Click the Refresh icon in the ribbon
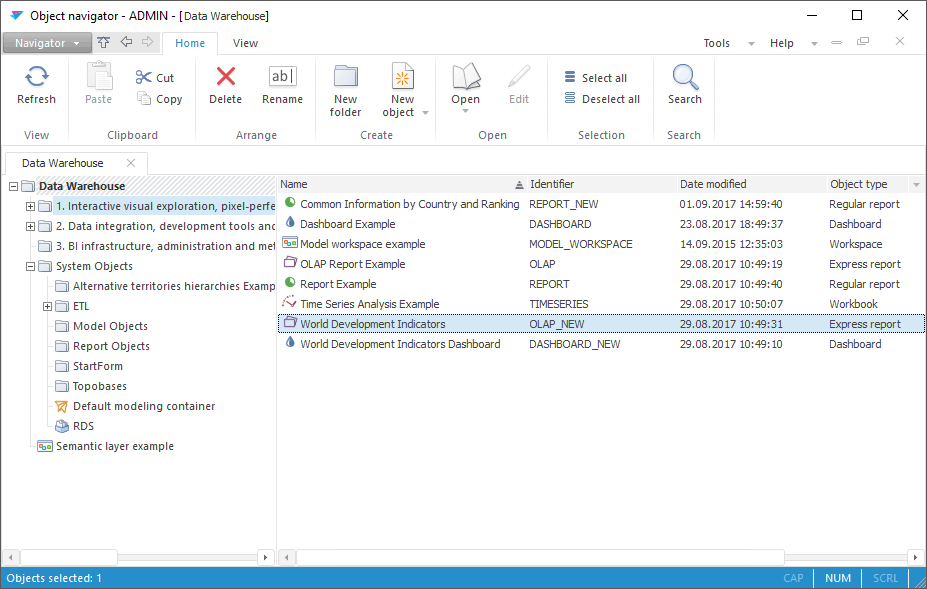The width and height of the screenshot is (927, 589). 37,78
